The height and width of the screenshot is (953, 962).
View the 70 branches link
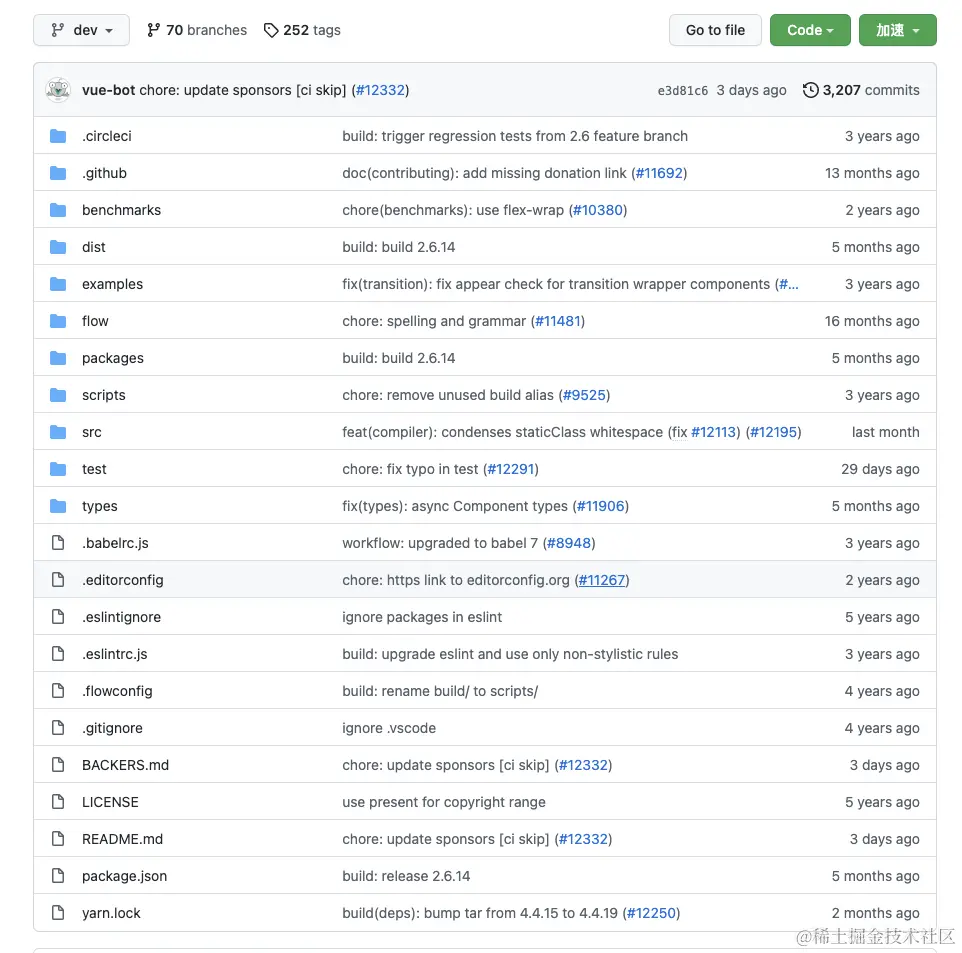point(197,30)
